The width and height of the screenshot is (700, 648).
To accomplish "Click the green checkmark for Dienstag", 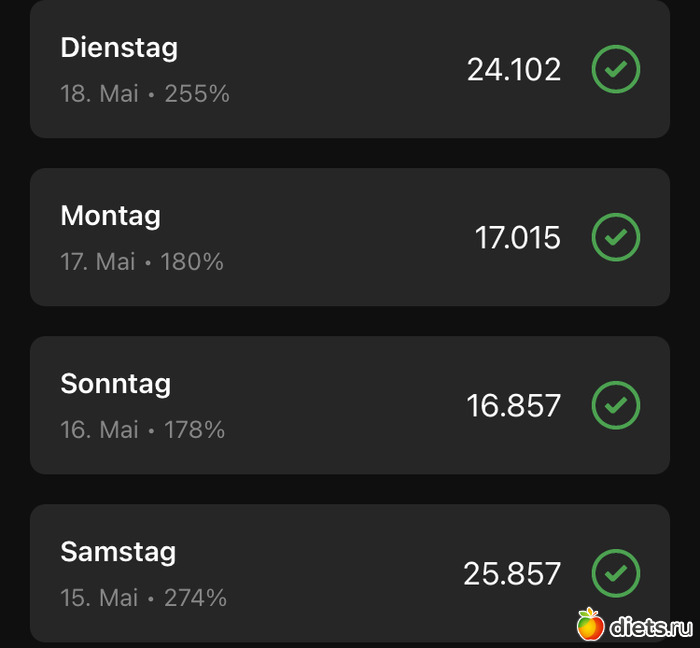I will (x=615, y=70).
